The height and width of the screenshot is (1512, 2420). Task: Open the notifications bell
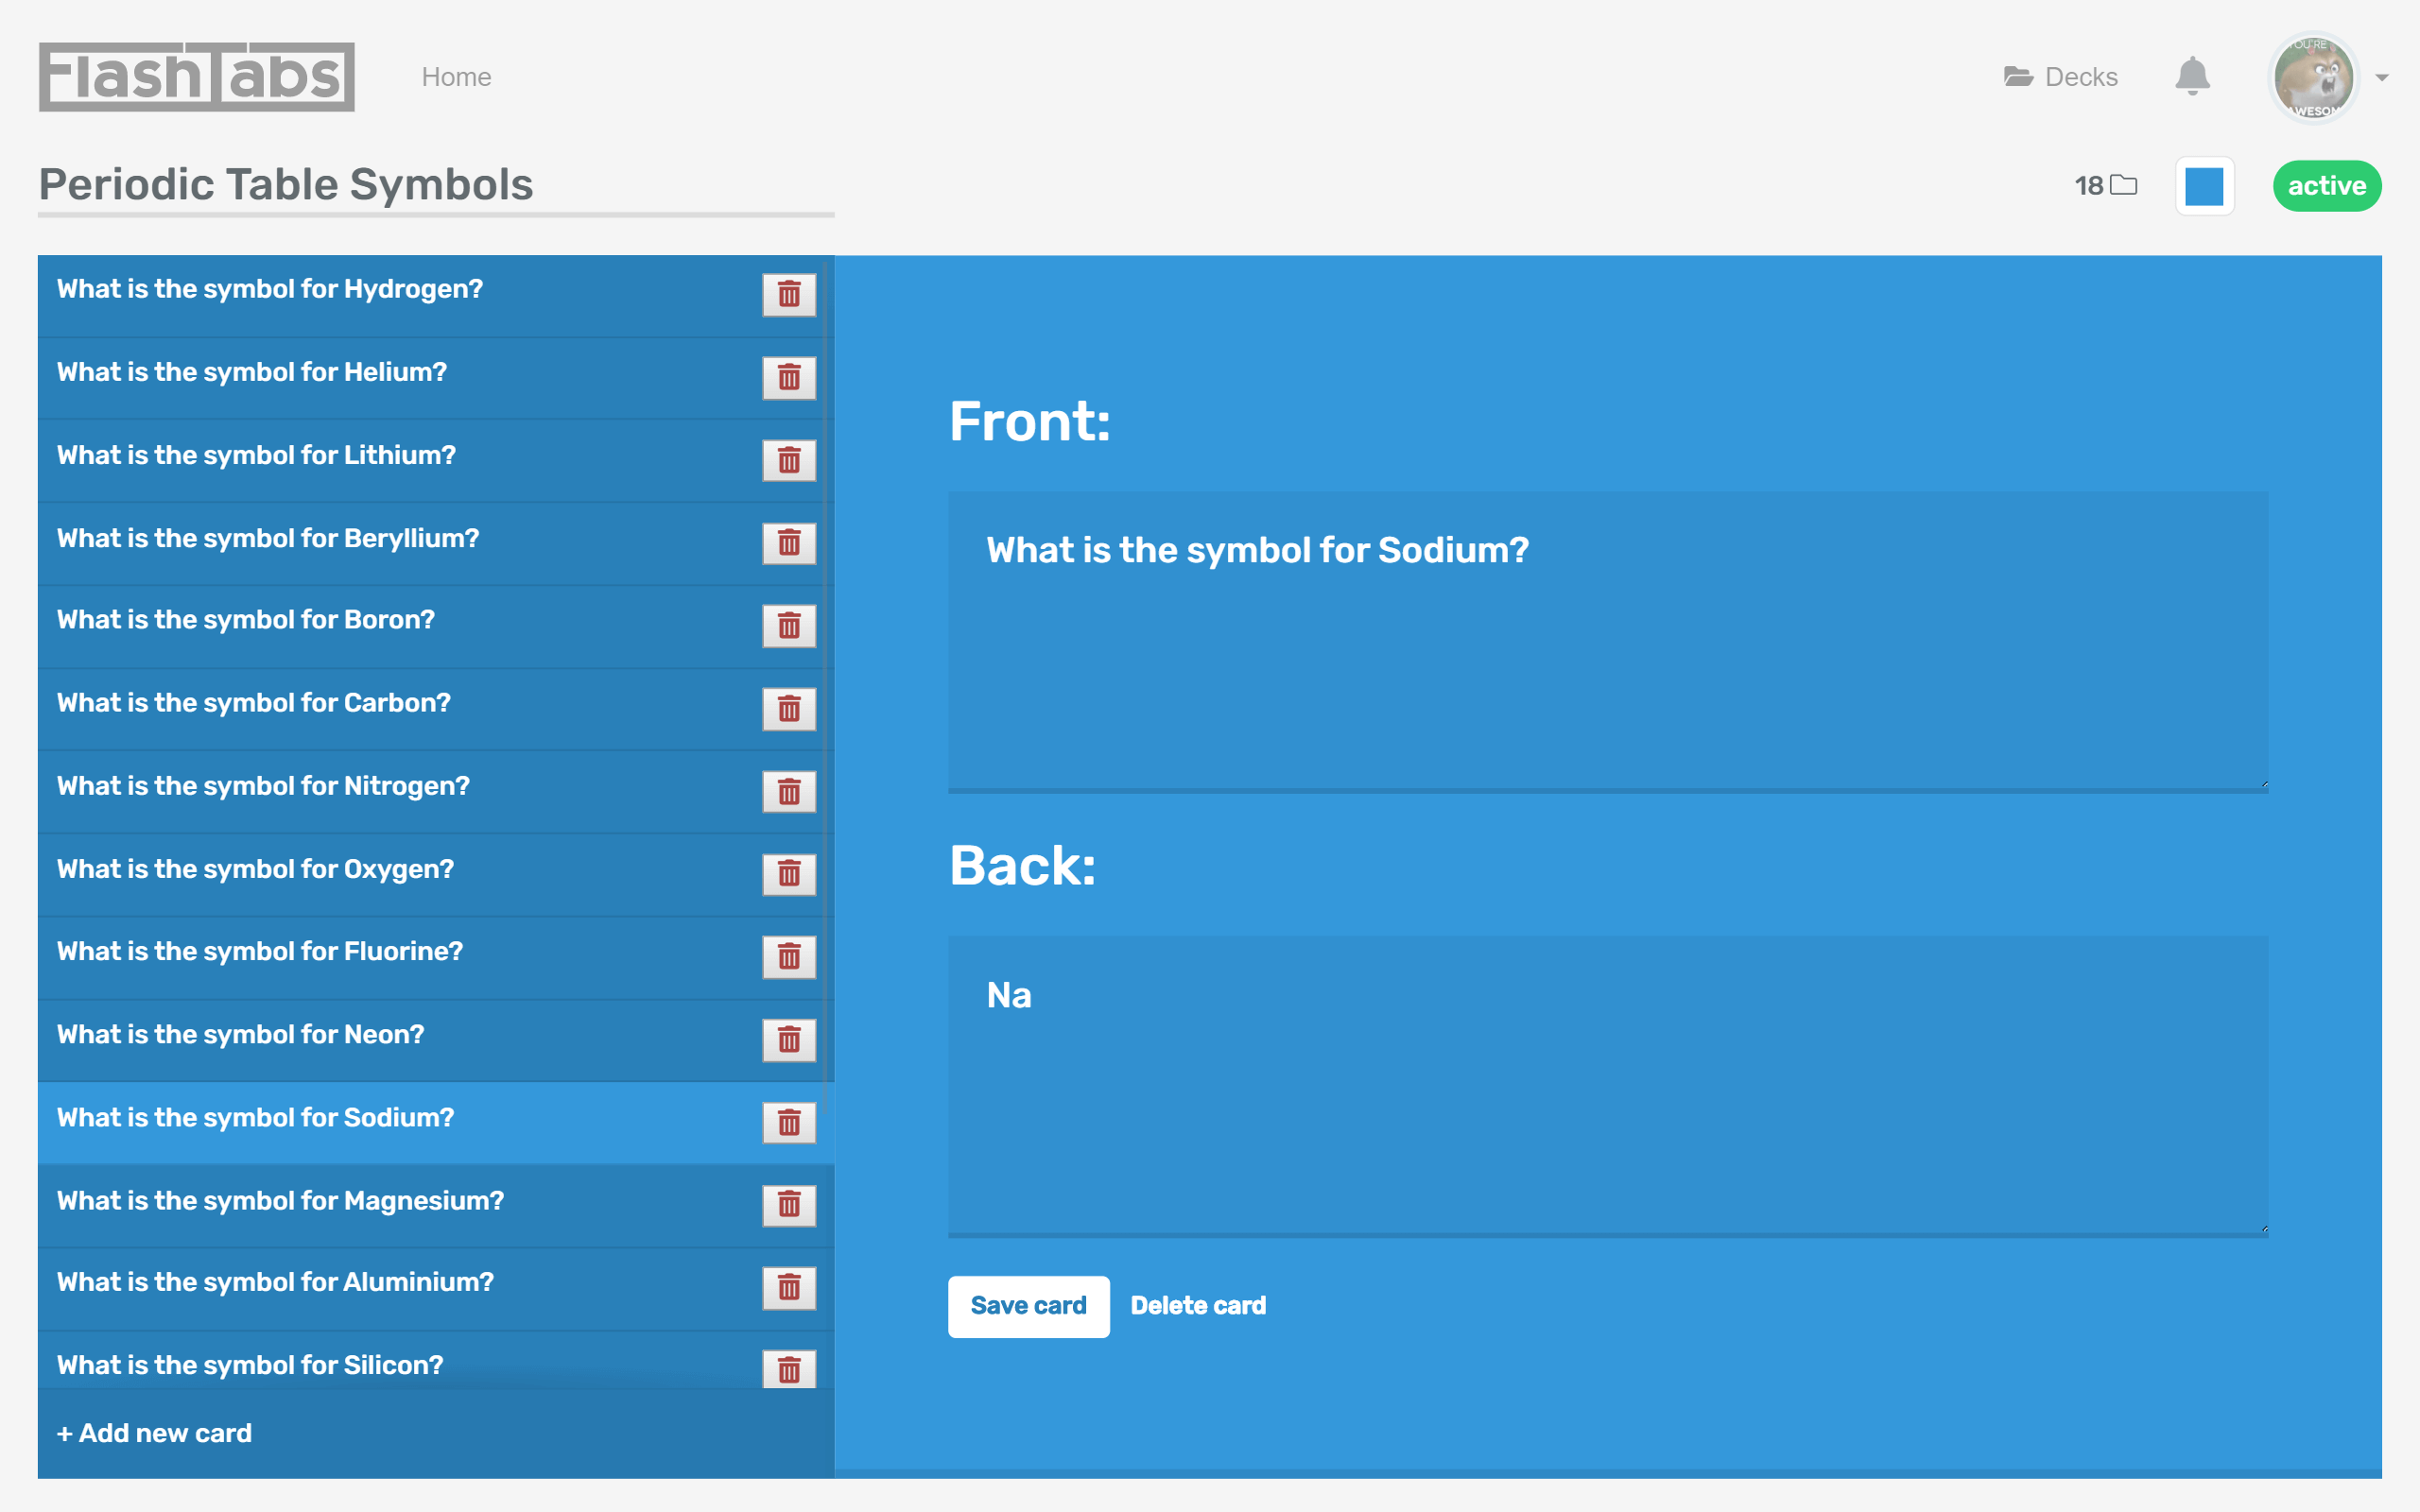[x=2192, y=77]
